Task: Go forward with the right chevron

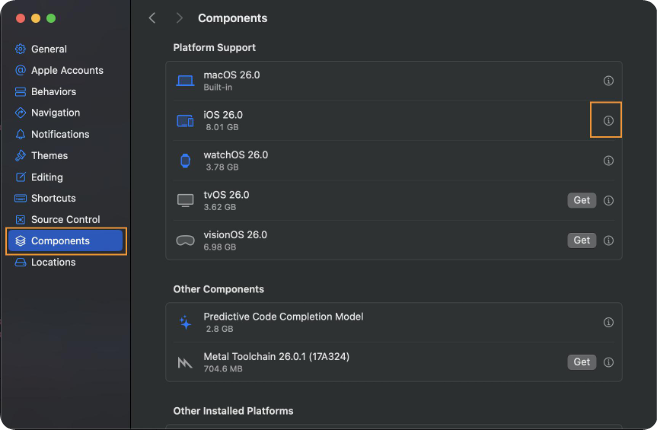Action: coord(179,18)
